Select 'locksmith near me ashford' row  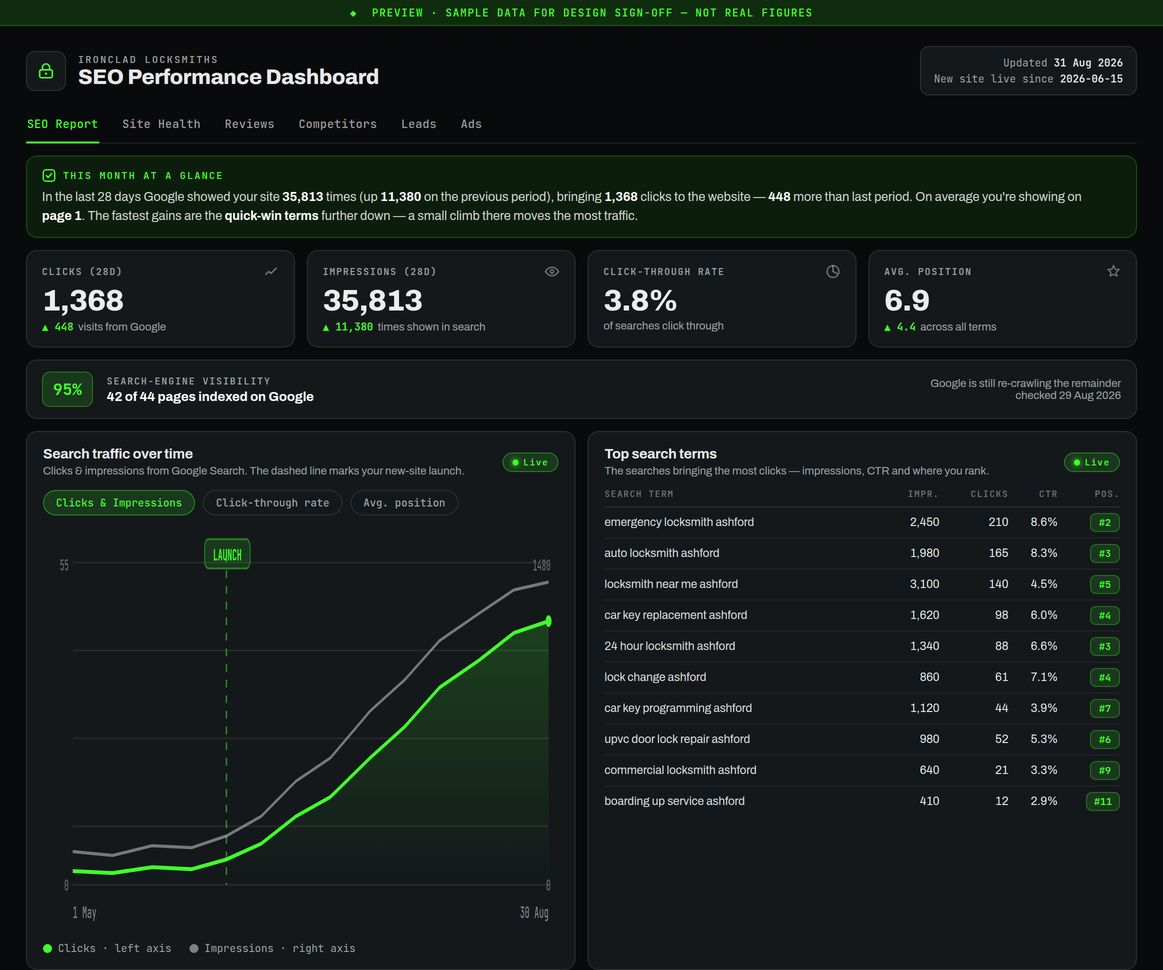click(861, 584)
